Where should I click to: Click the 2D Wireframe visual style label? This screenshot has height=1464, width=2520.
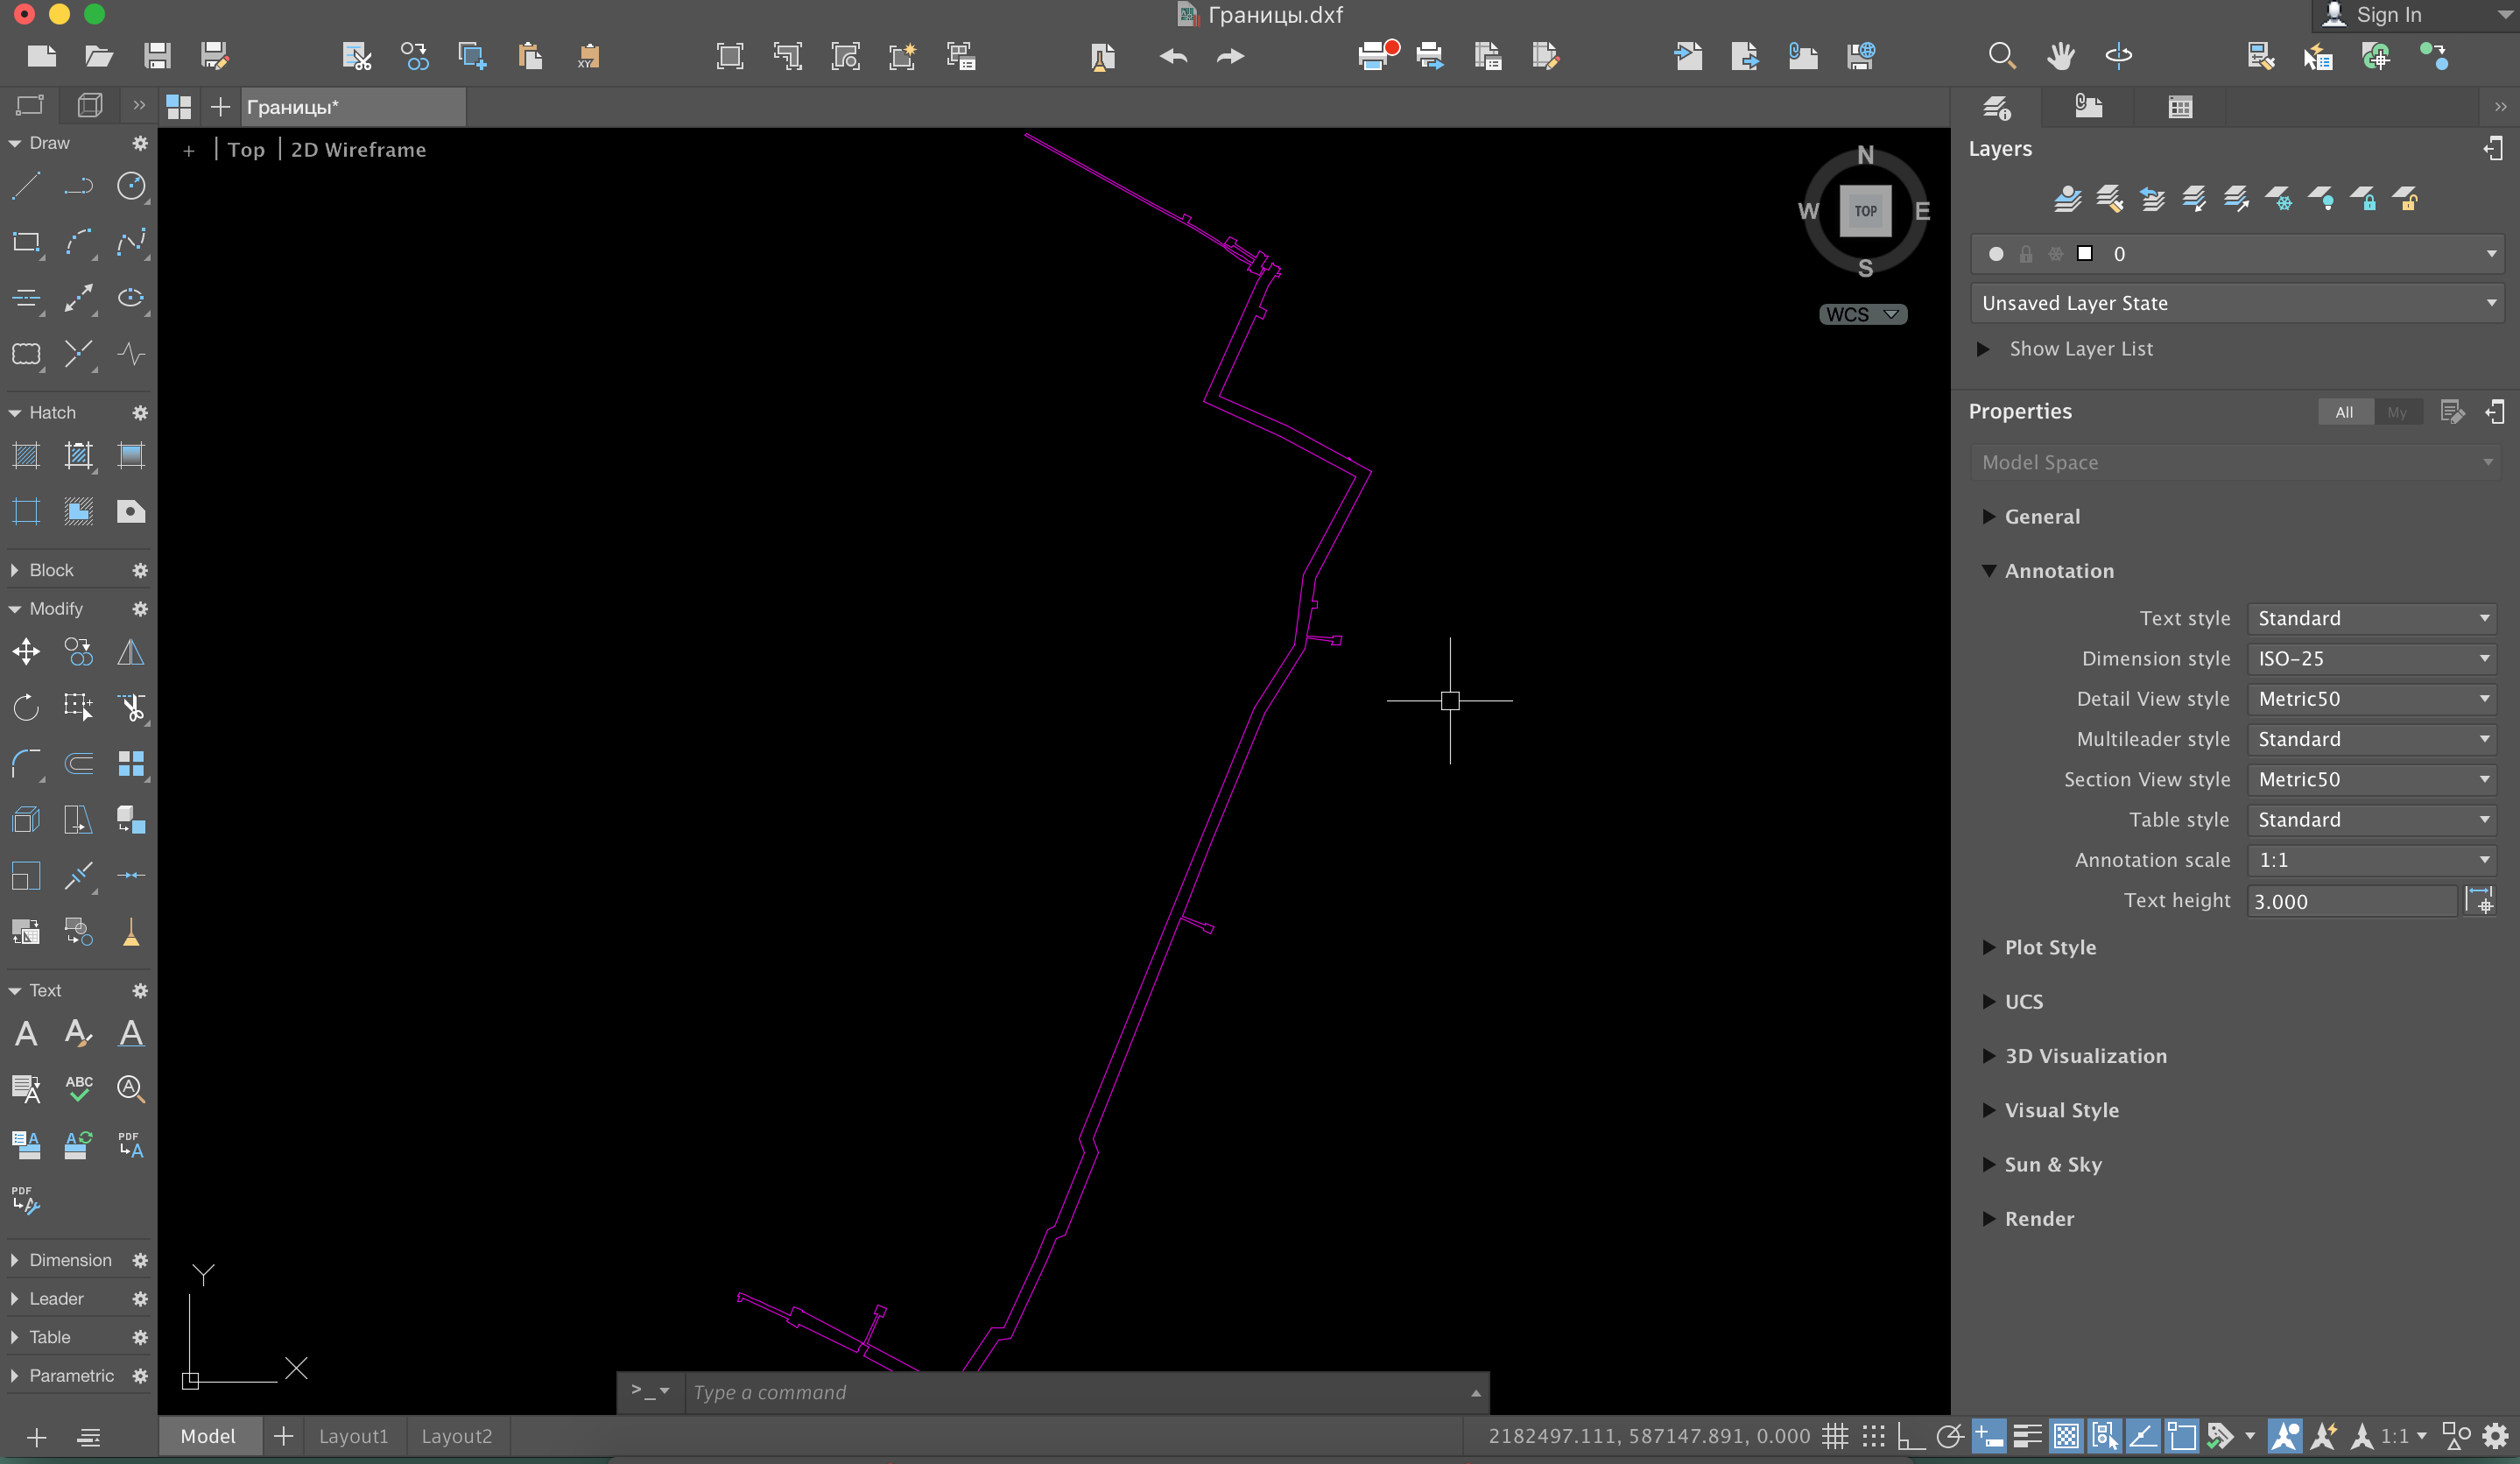tap(358, 150)
